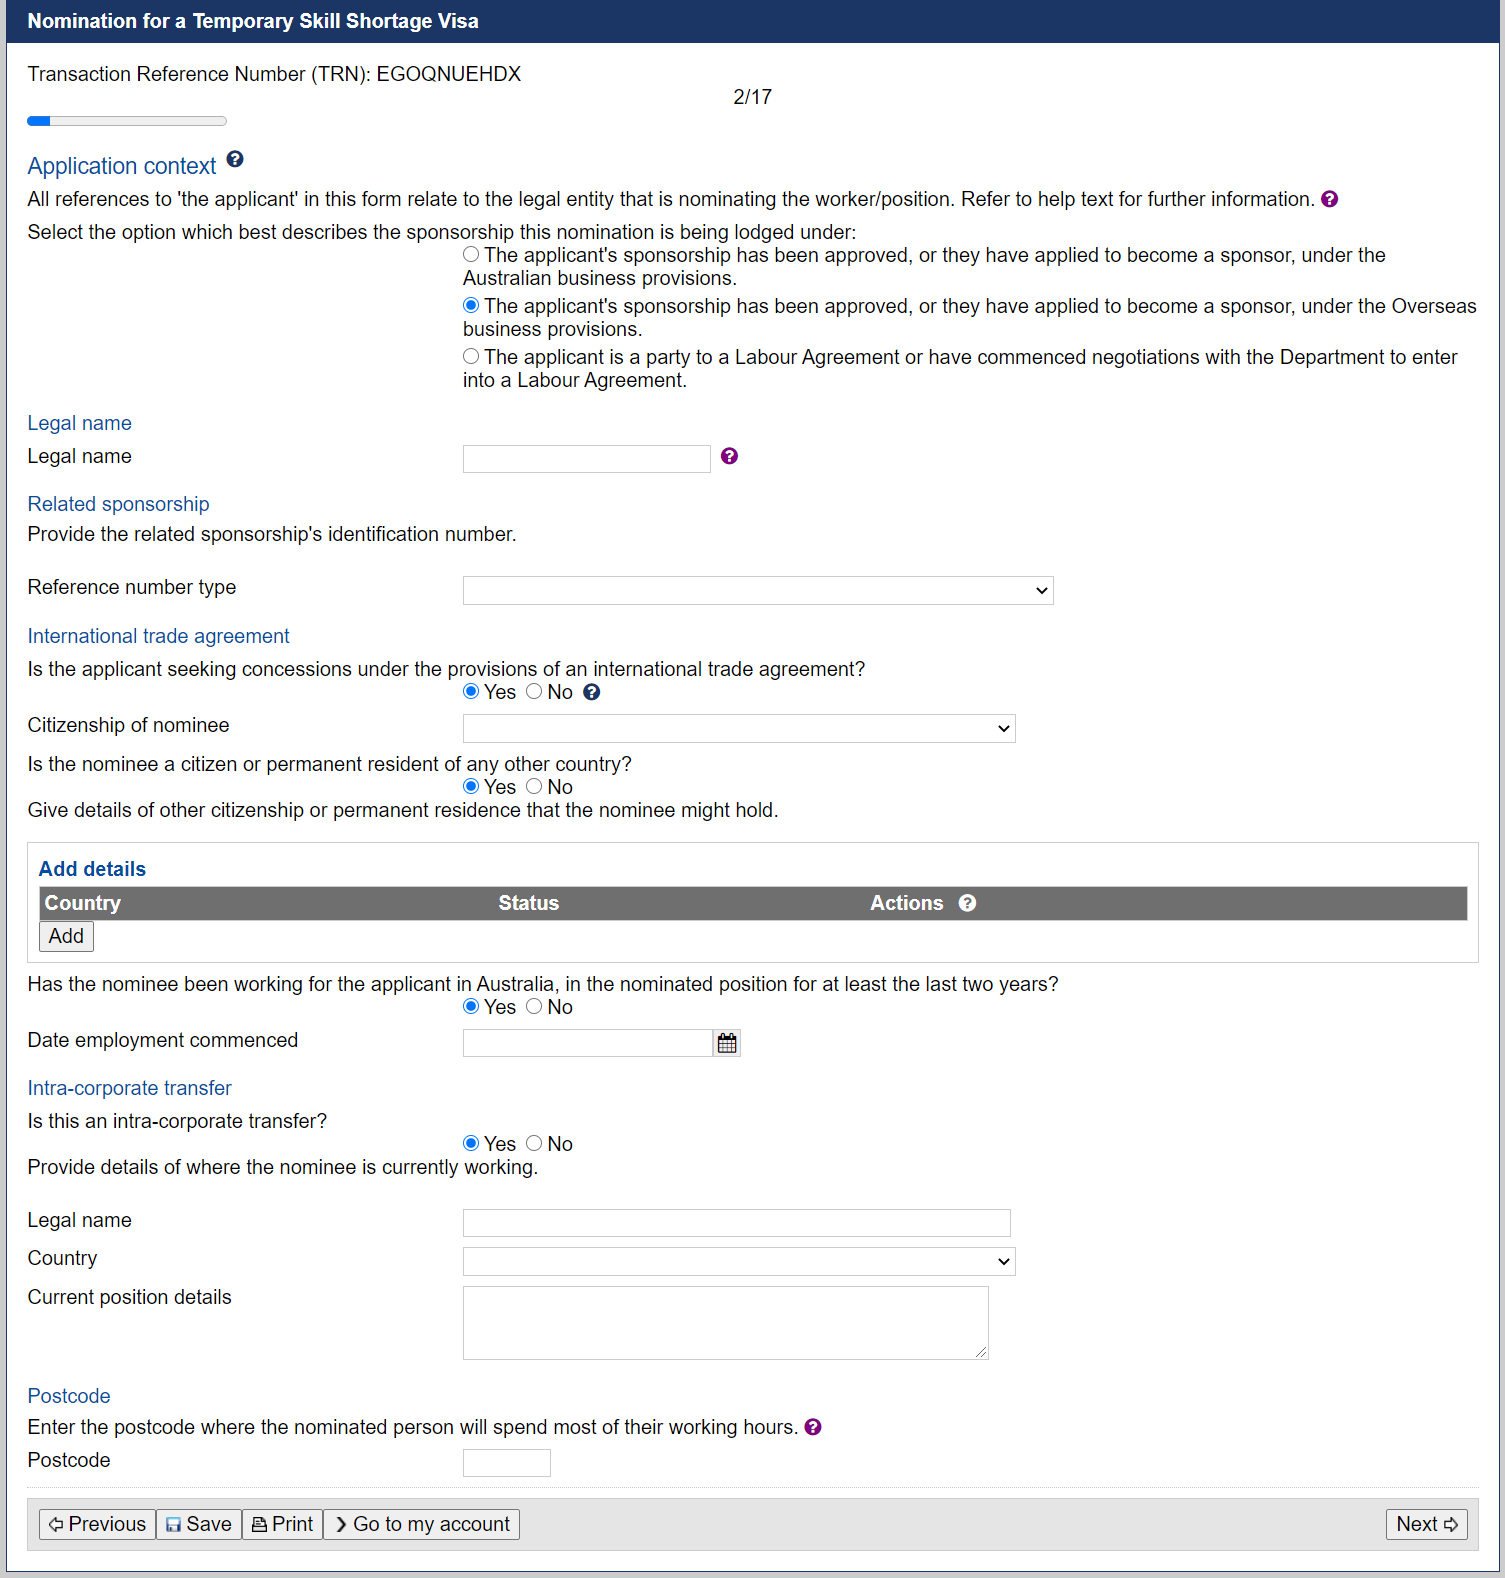Click help icon after postcode working hours text
1505x1578 pixels.
click(x=813, y=1427)
